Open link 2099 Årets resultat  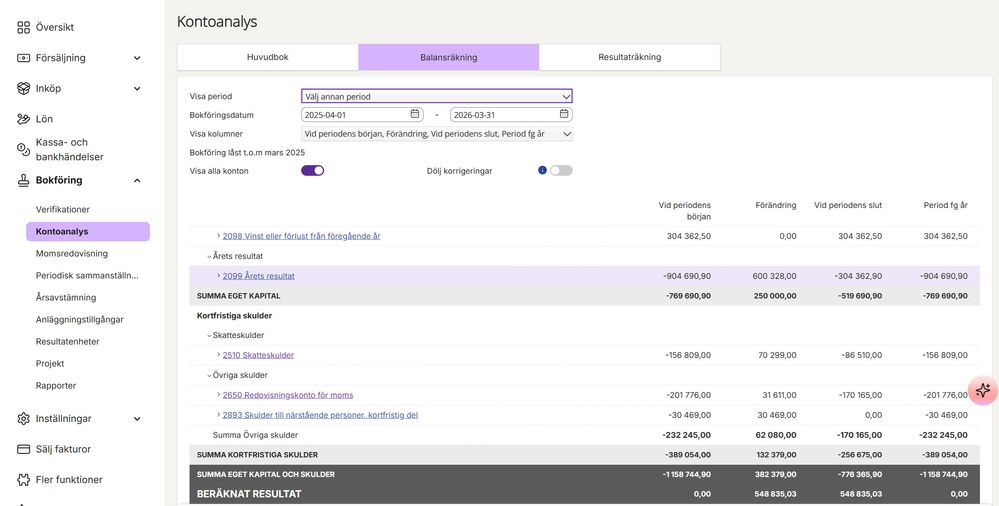point(259,276)
